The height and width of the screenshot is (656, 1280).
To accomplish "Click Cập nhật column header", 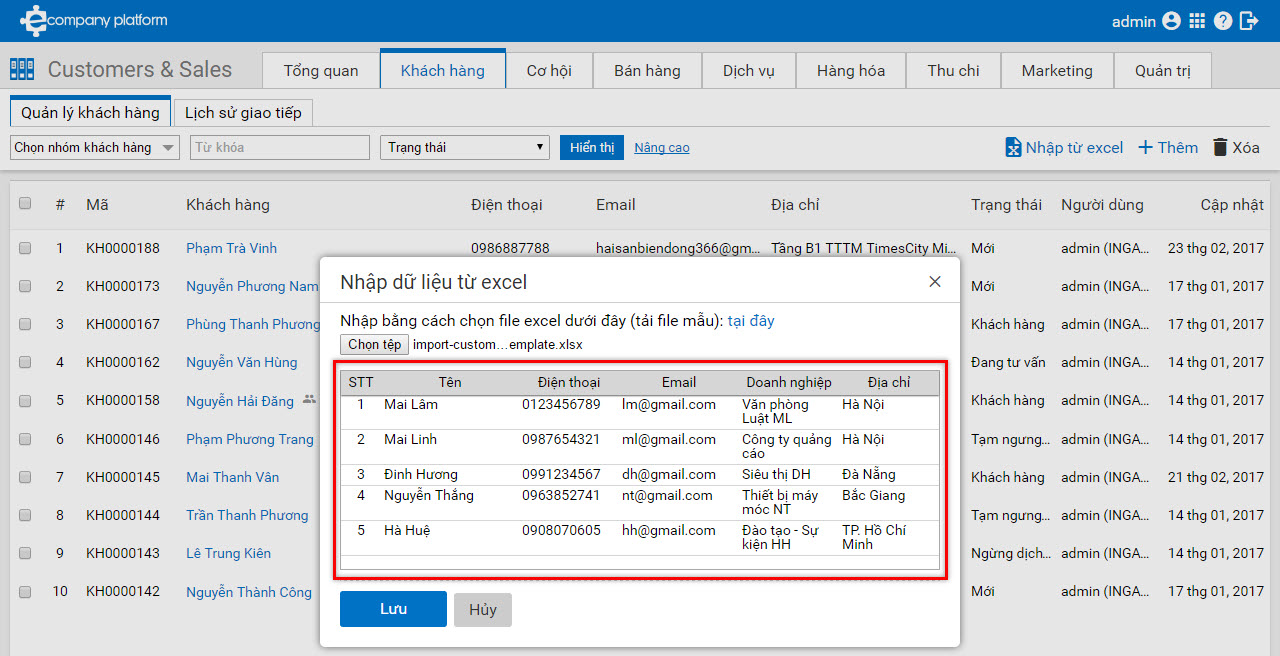I will 1232,204.
